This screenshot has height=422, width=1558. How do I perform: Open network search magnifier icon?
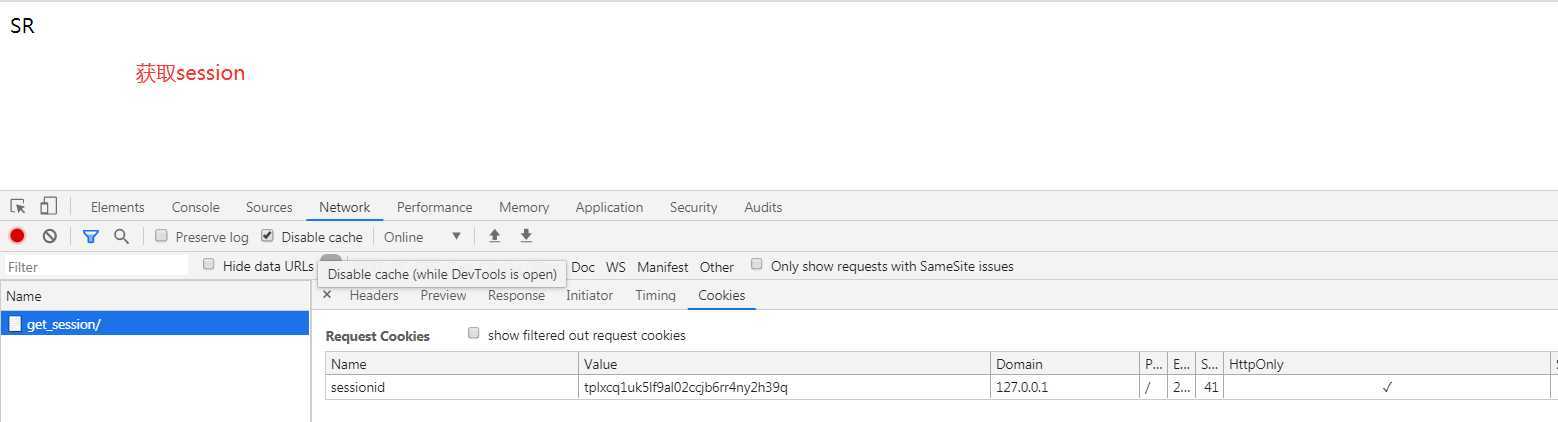pyautogui.click(x=121, y=236)
